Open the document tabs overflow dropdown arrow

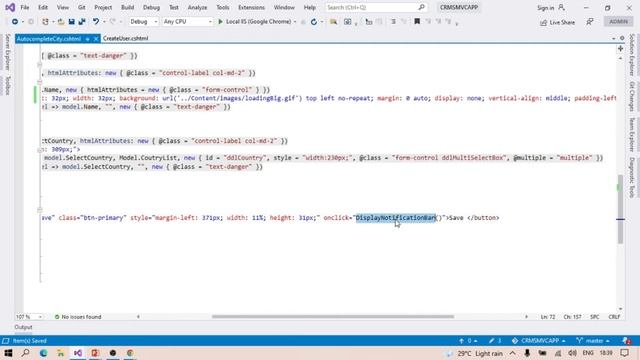tap(613, 38)
